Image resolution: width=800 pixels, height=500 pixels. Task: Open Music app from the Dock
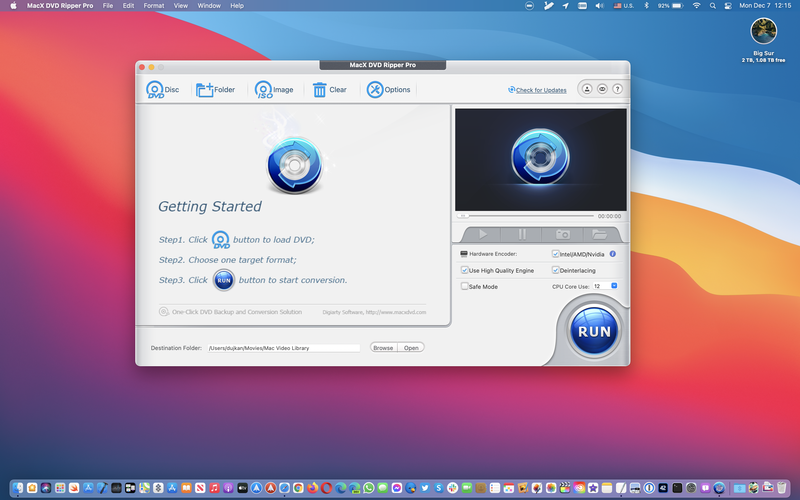coord(214,488)
